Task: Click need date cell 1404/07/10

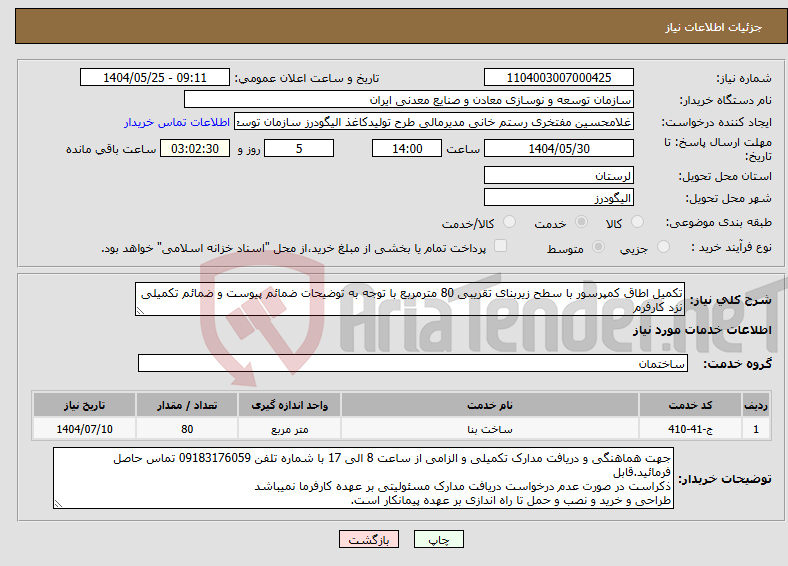Action: [x=84, y=429]
